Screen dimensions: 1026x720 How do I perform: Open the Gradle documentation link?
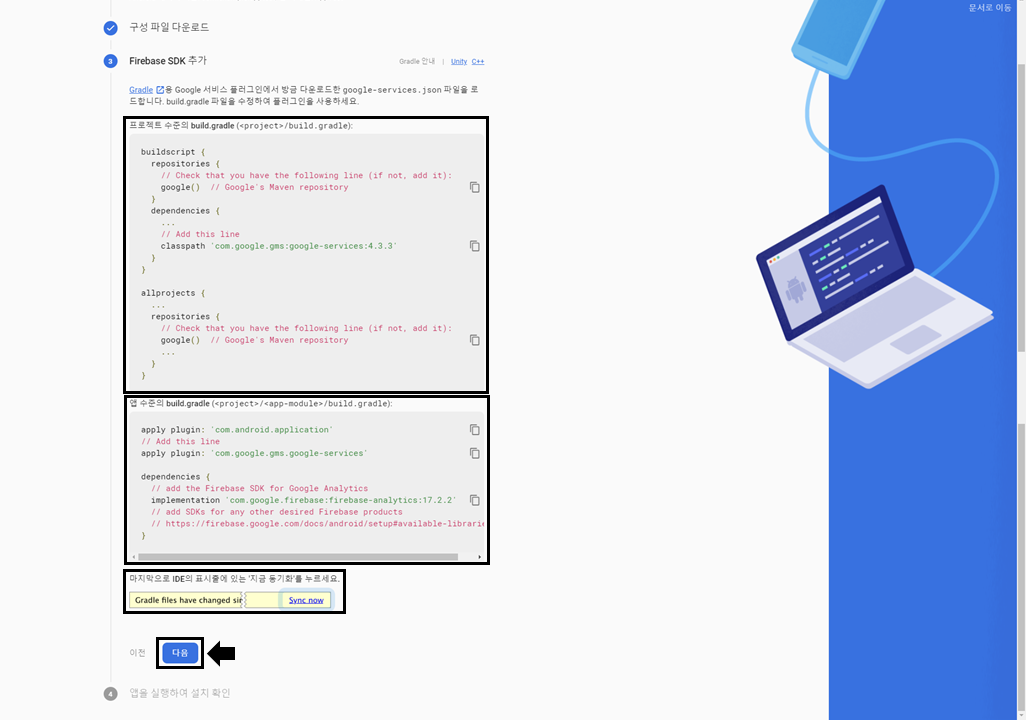click(141, 90)
